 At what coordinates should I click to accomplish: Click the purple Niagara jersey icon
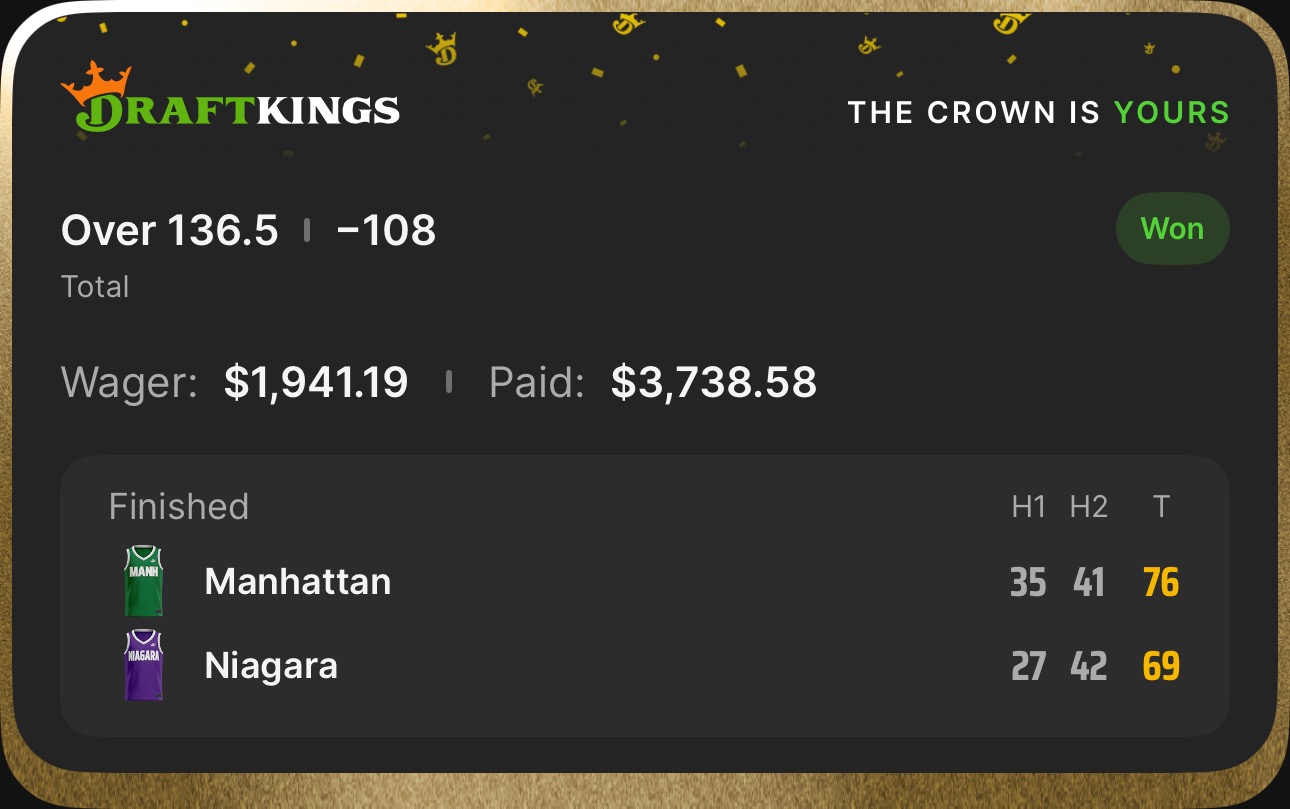pyautogui.click(x=144, y=665)
